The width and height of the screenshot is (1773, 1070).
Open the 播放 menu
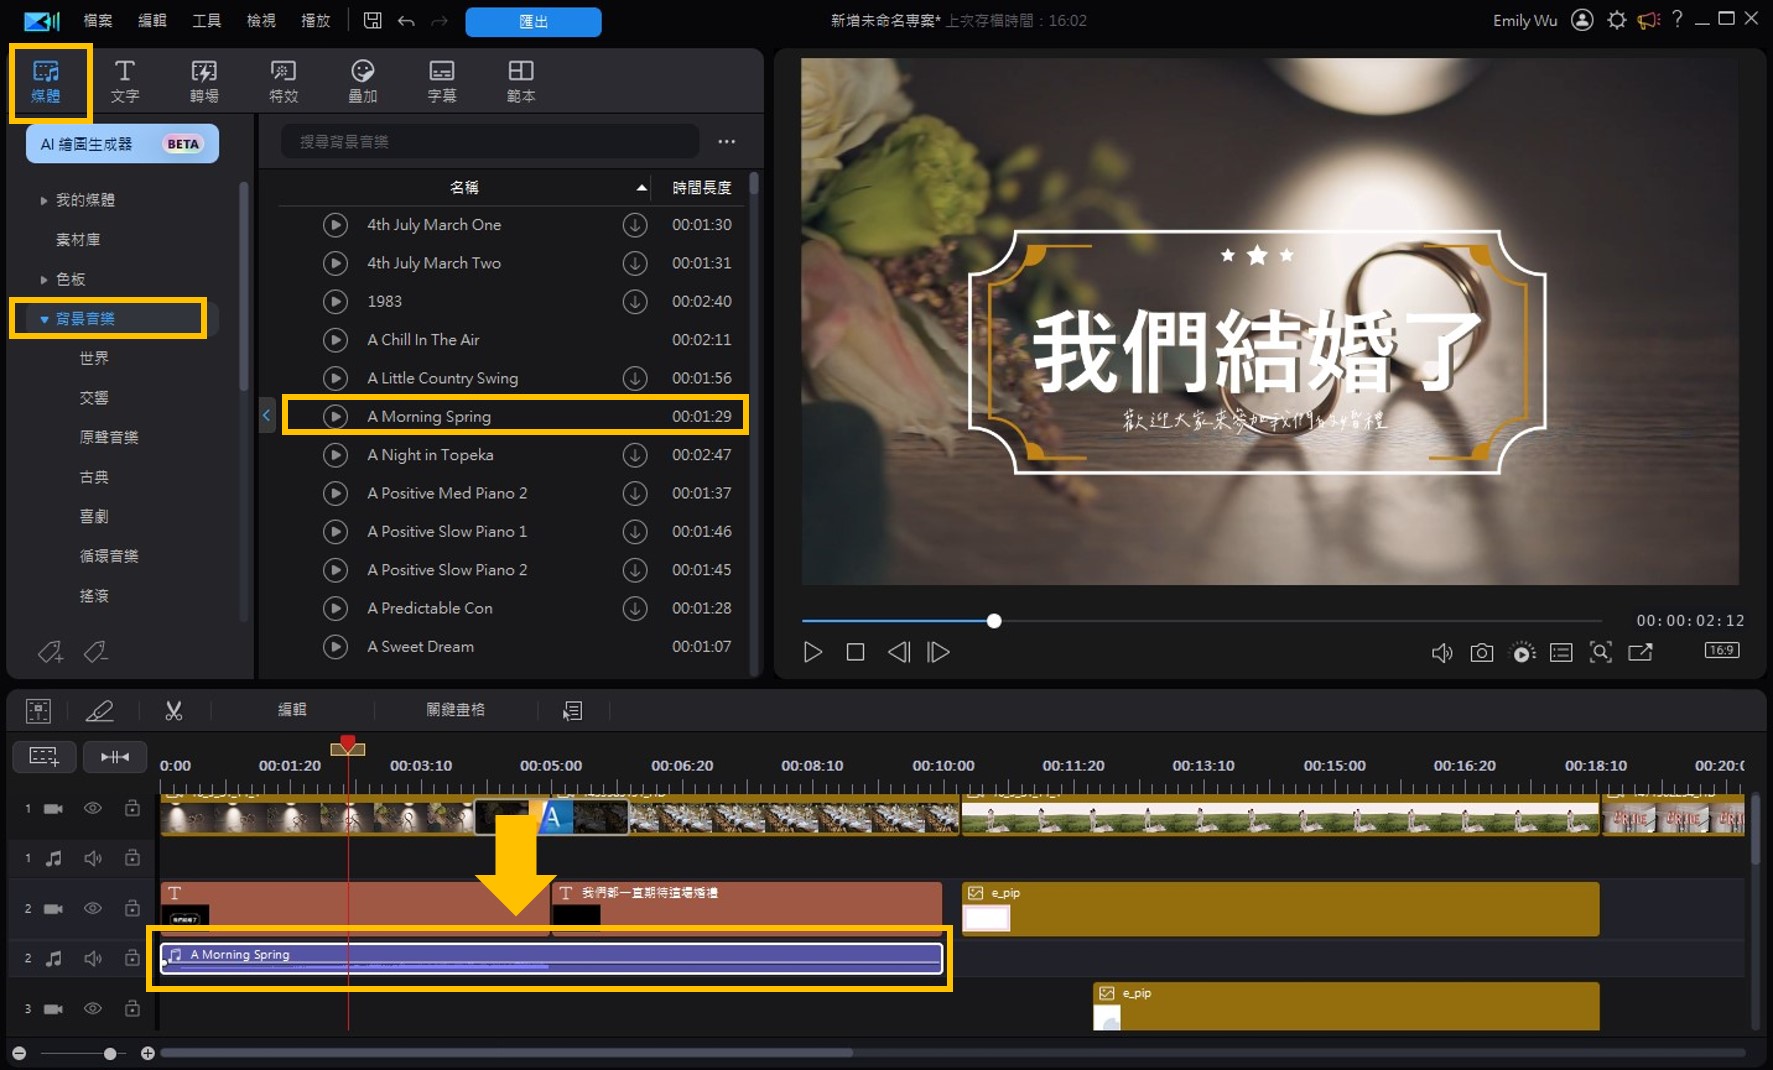pyautogui.click(x=315, y=20)
